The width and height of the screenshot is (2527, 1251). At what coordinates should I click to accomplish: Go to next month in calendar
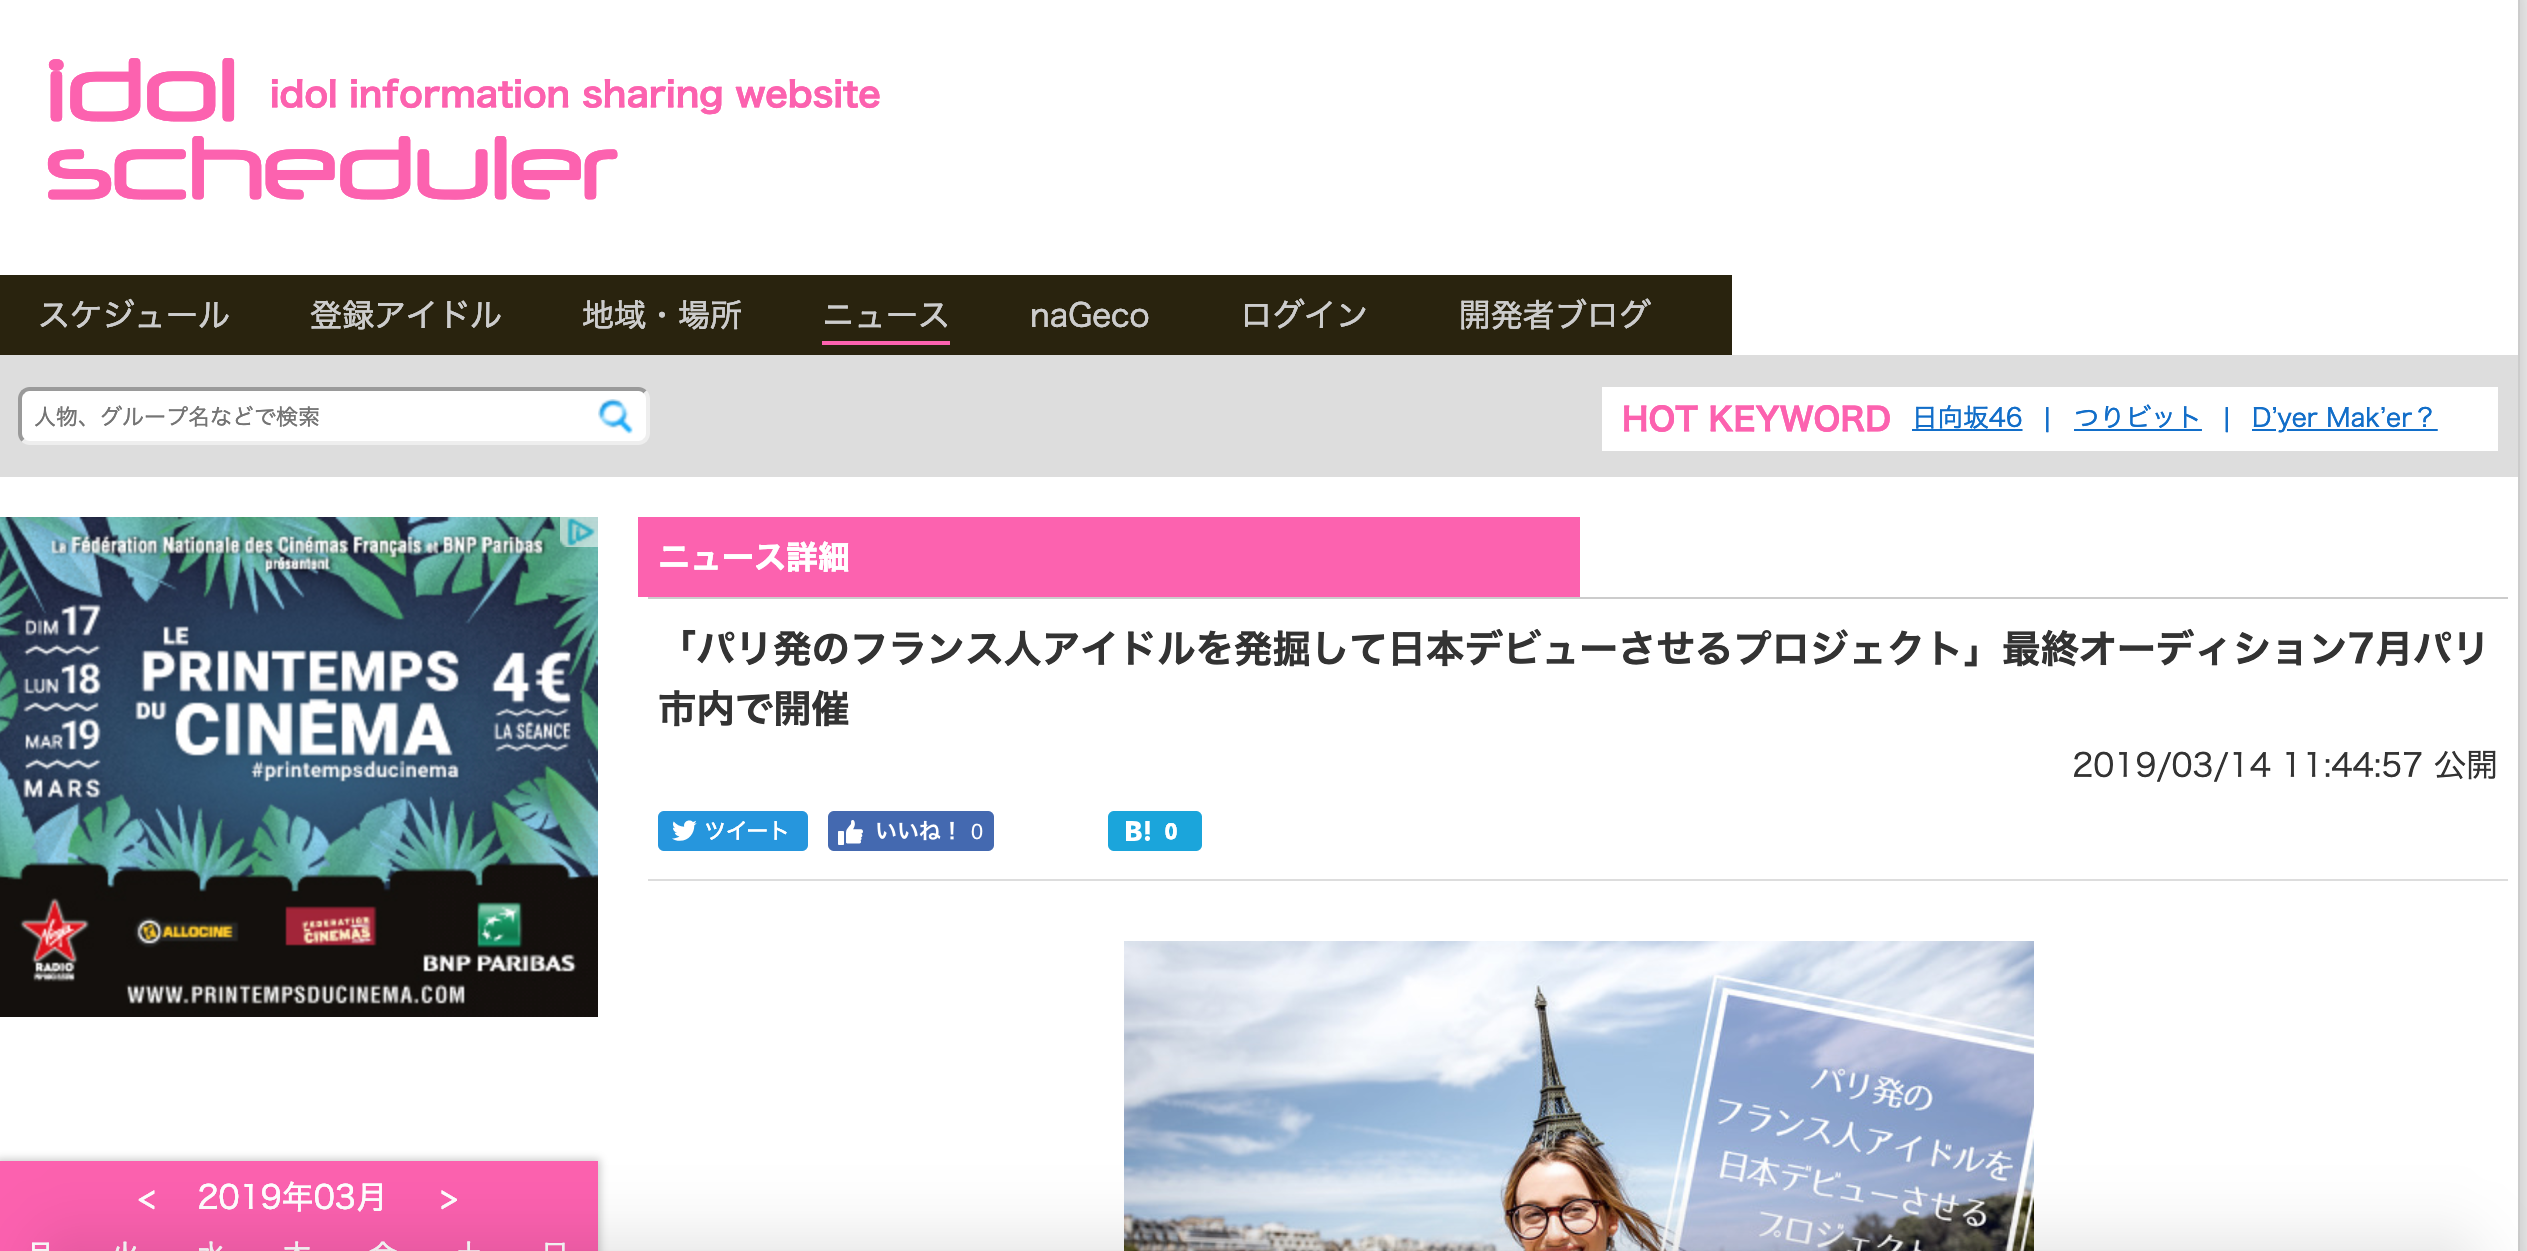coord(449,1198)
